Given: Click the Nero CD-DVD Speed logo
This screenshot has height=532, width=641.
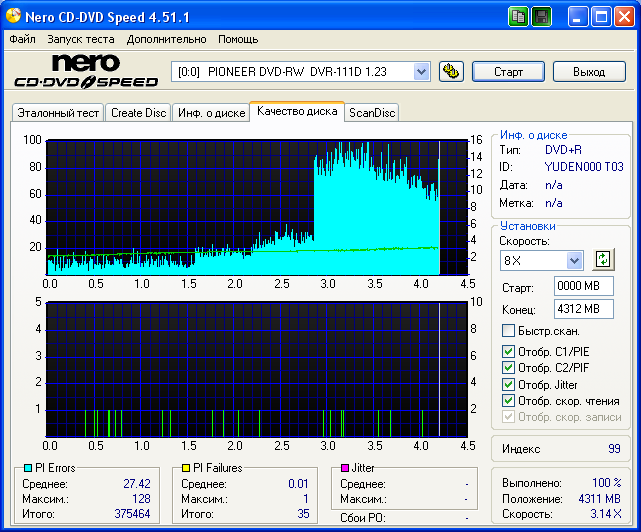Looking at the screenshot, I should coord(85,72).
